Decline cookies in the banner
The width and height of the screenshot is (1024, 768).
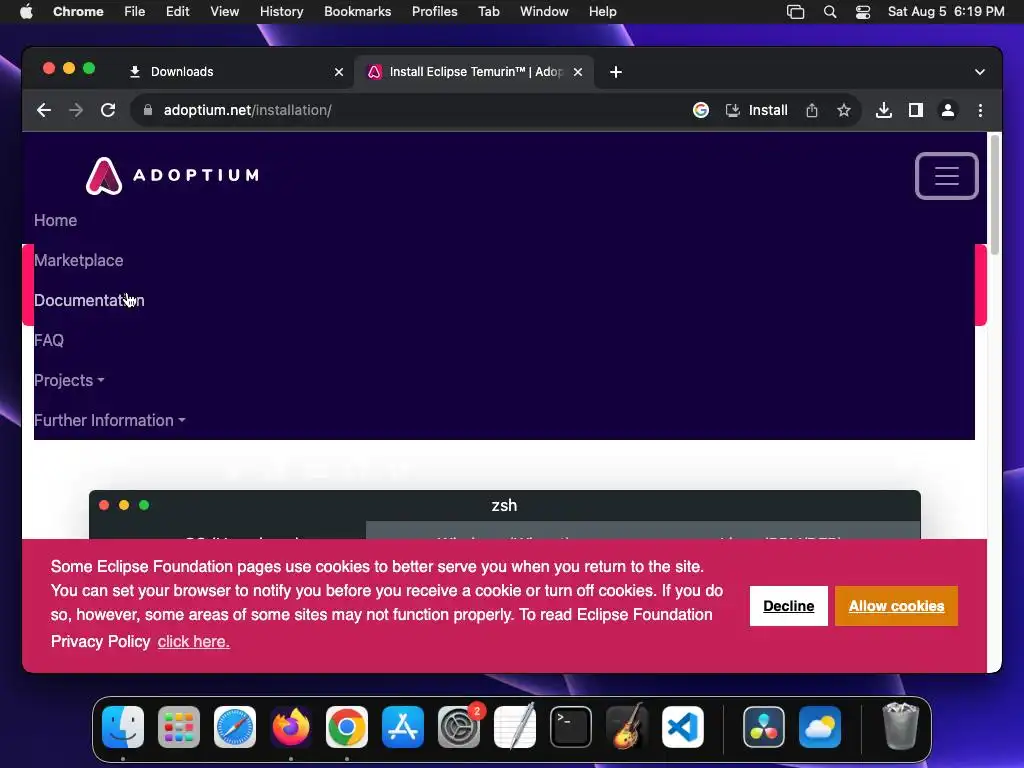click(x=788, y=606)
